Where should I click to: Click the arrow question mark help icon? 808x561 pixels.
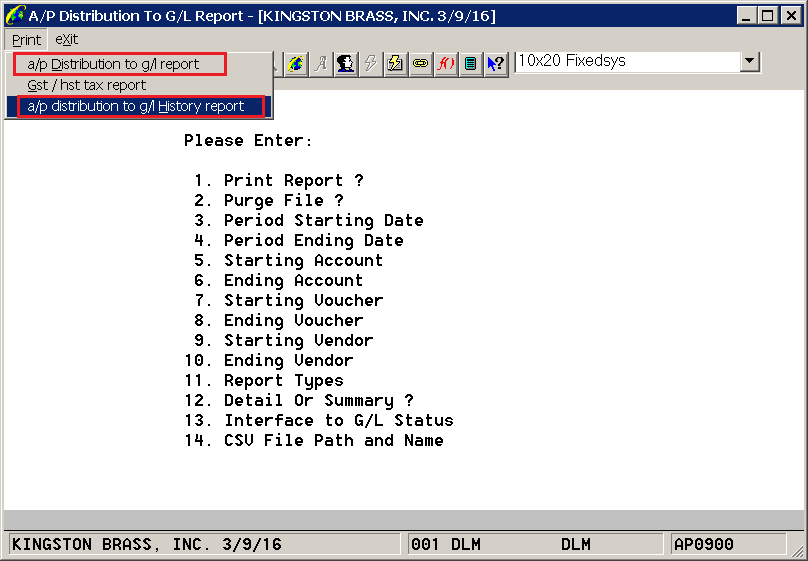pos(496,63)
